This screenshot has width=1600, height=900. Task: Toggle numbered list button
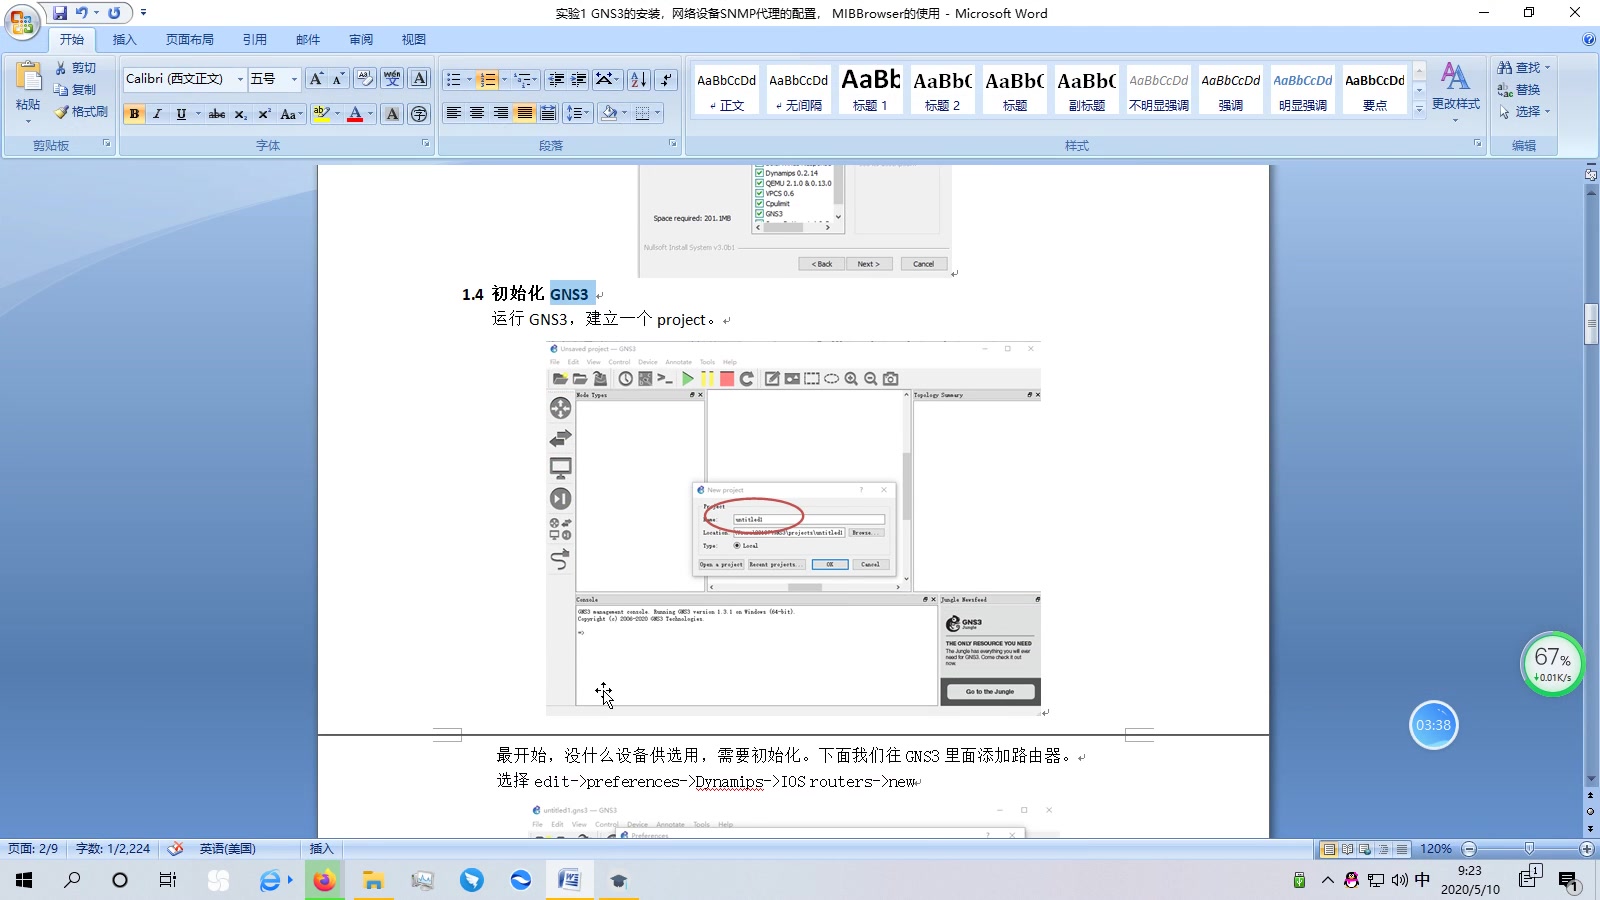click(487, 79)
